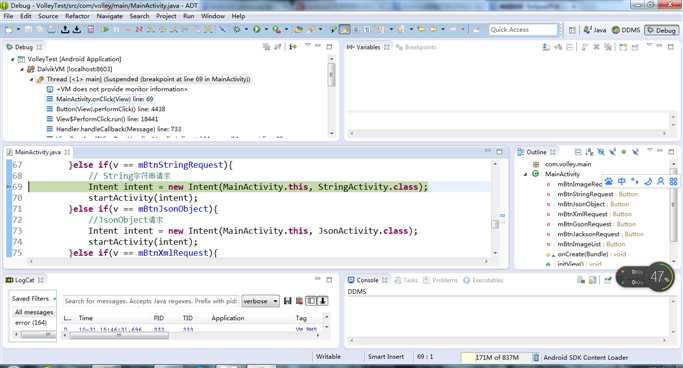The height and width of the screenshot is (368, 683).
Task: Toggle breakpoint marker on line 69
Action: (x=9, y=187)
